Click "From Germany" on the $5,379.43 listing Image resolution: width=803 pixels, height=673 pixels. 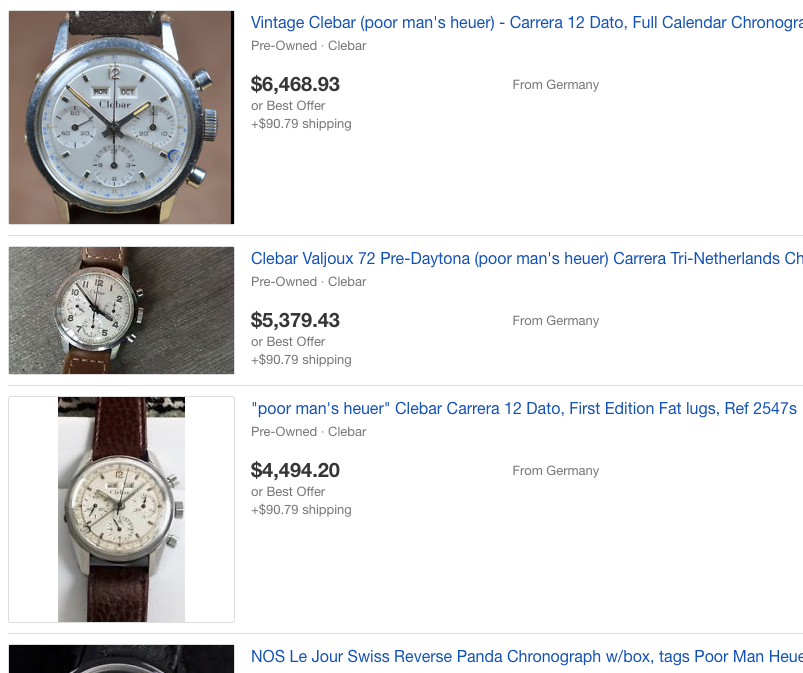(555, 321)
